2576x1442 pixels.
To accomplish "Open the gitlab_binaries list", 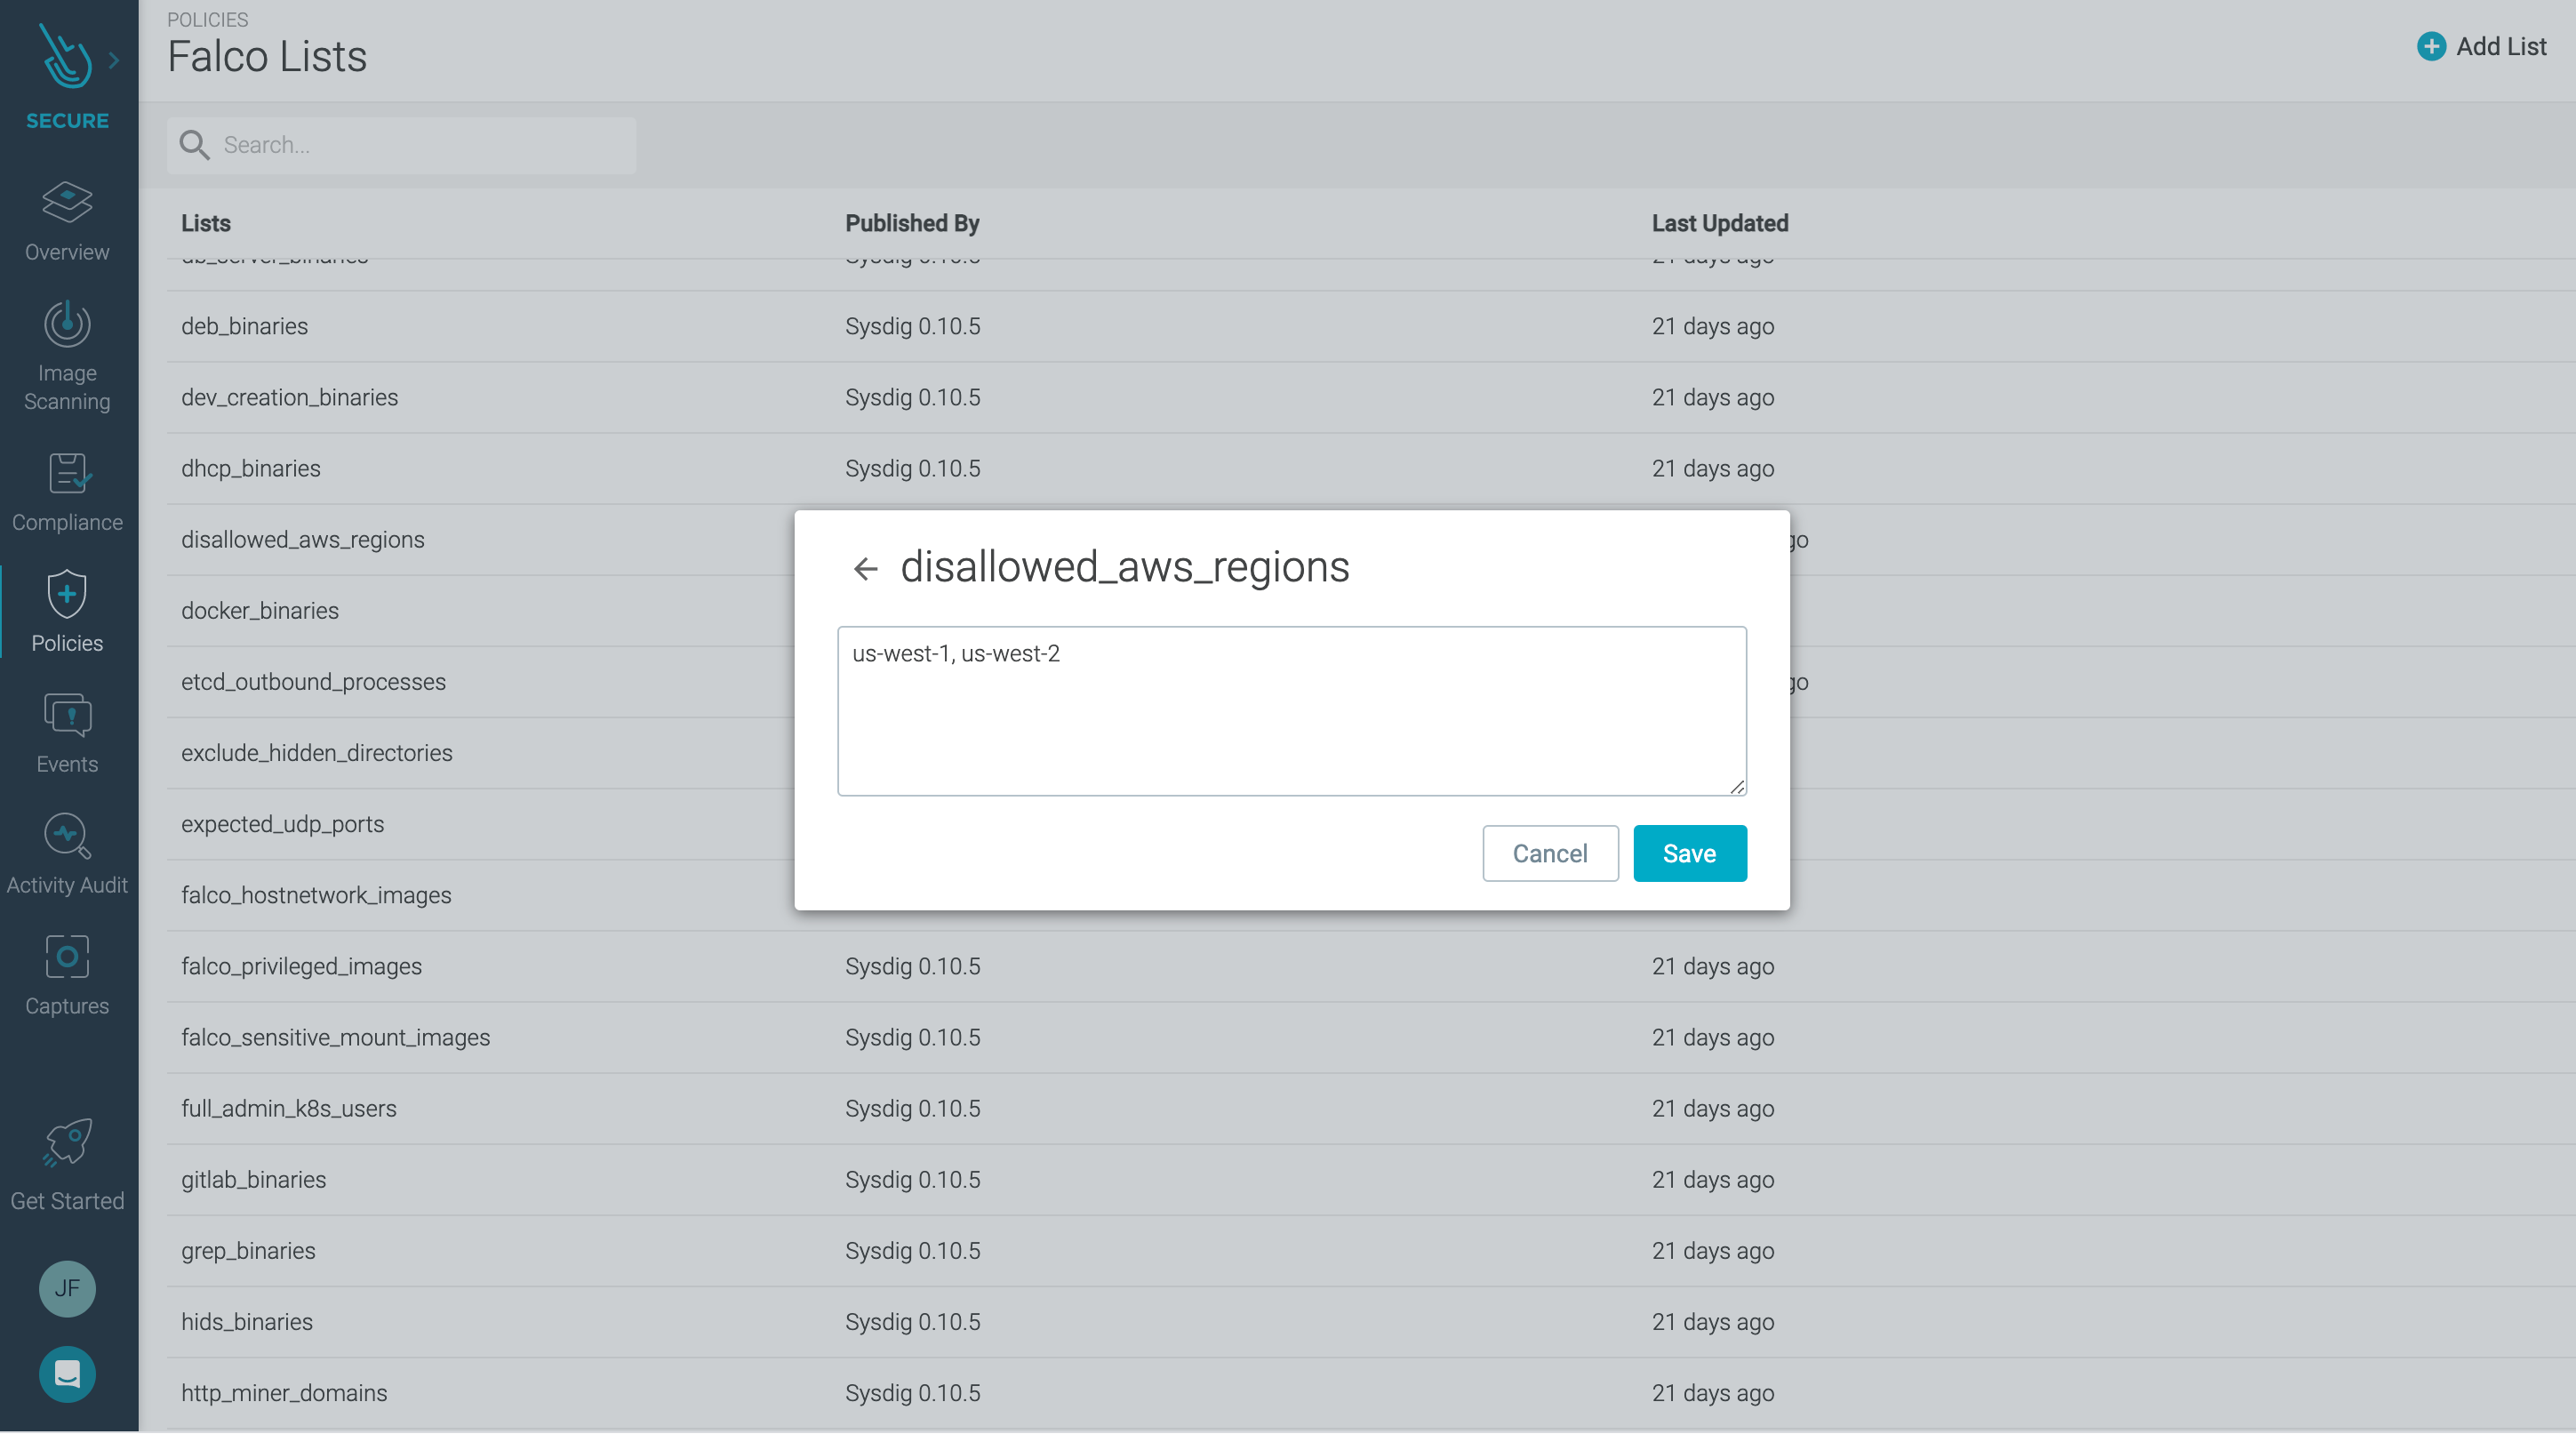I will (x=1370, y=1179).
